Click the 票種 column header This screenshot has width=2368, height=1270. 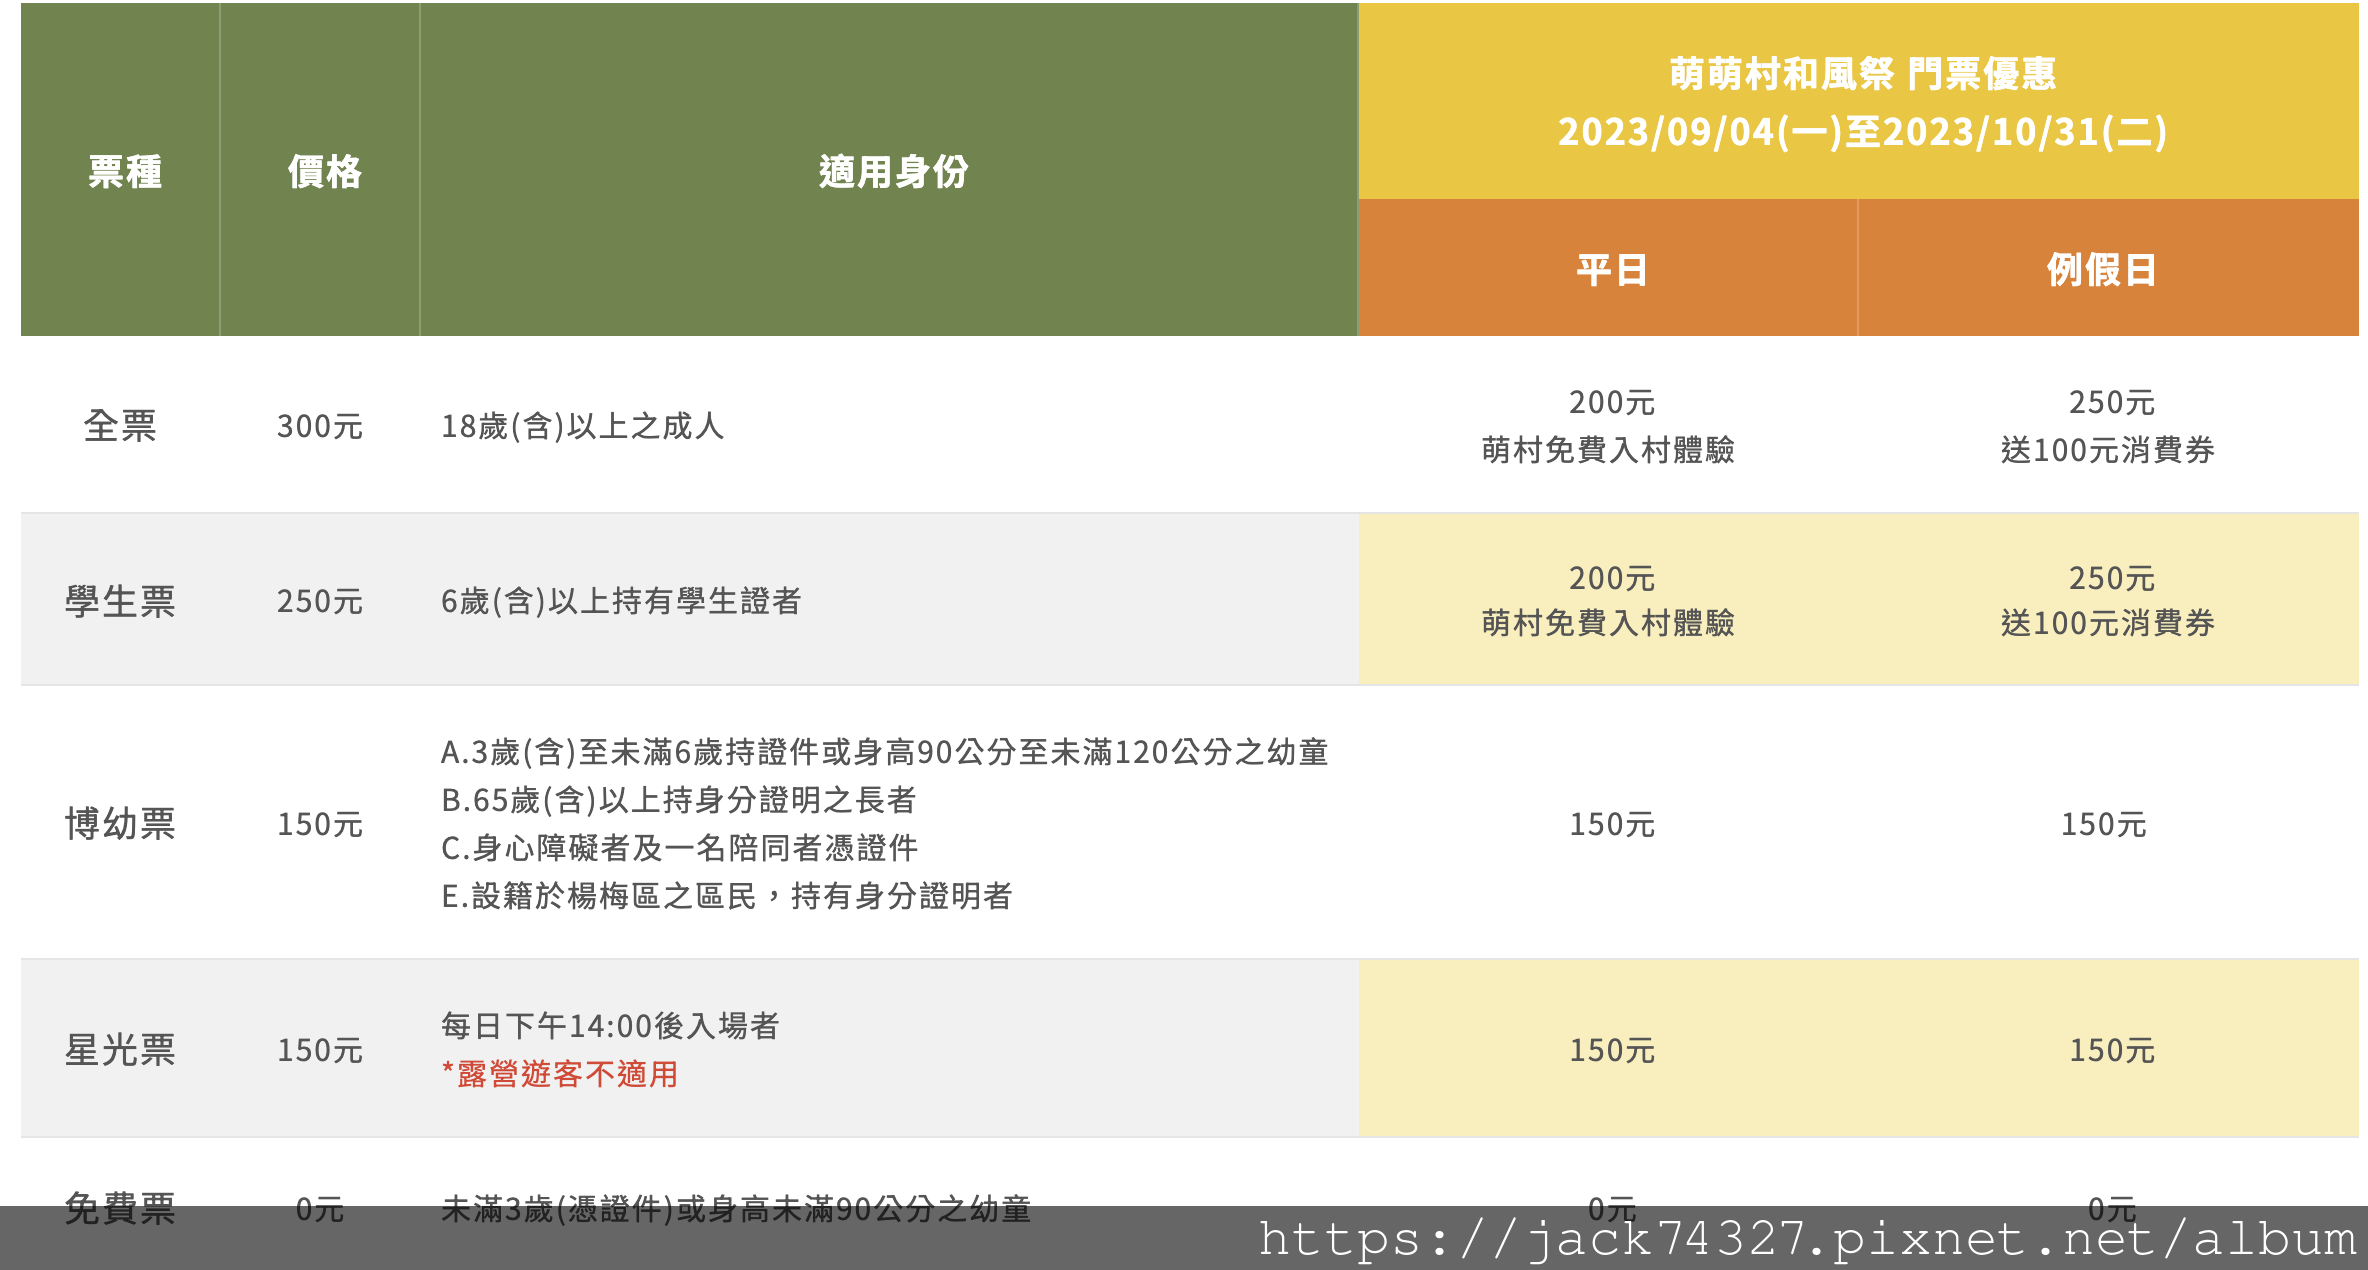(124, 172)
